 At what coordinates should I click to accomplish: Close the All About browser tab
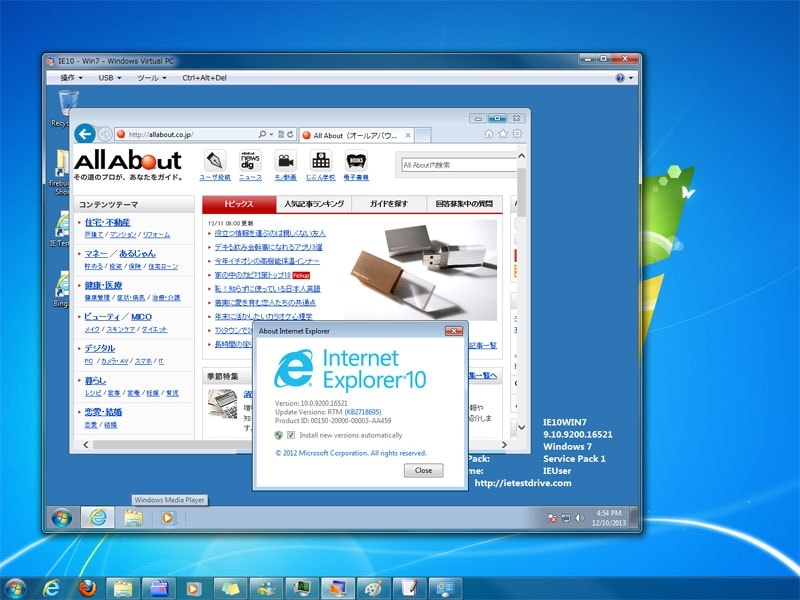point(408,135)
